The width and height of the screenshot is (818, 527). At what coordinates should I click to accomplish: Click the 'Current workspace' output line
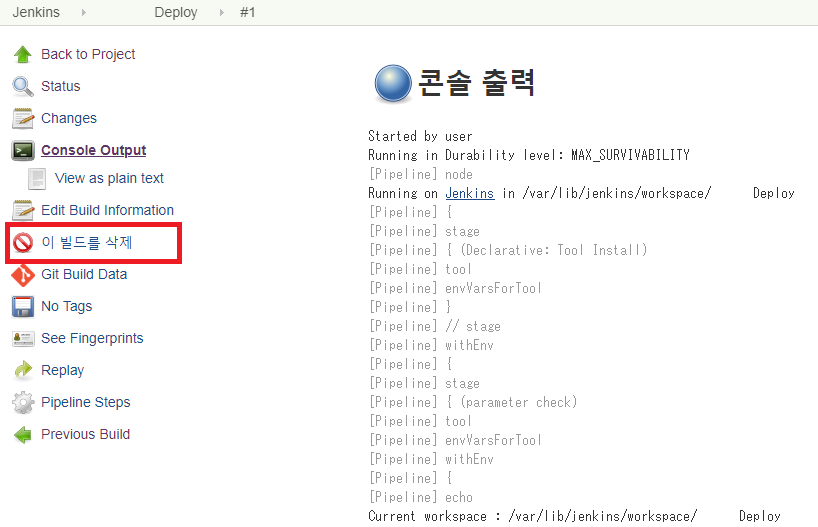[x=574, y=517]
